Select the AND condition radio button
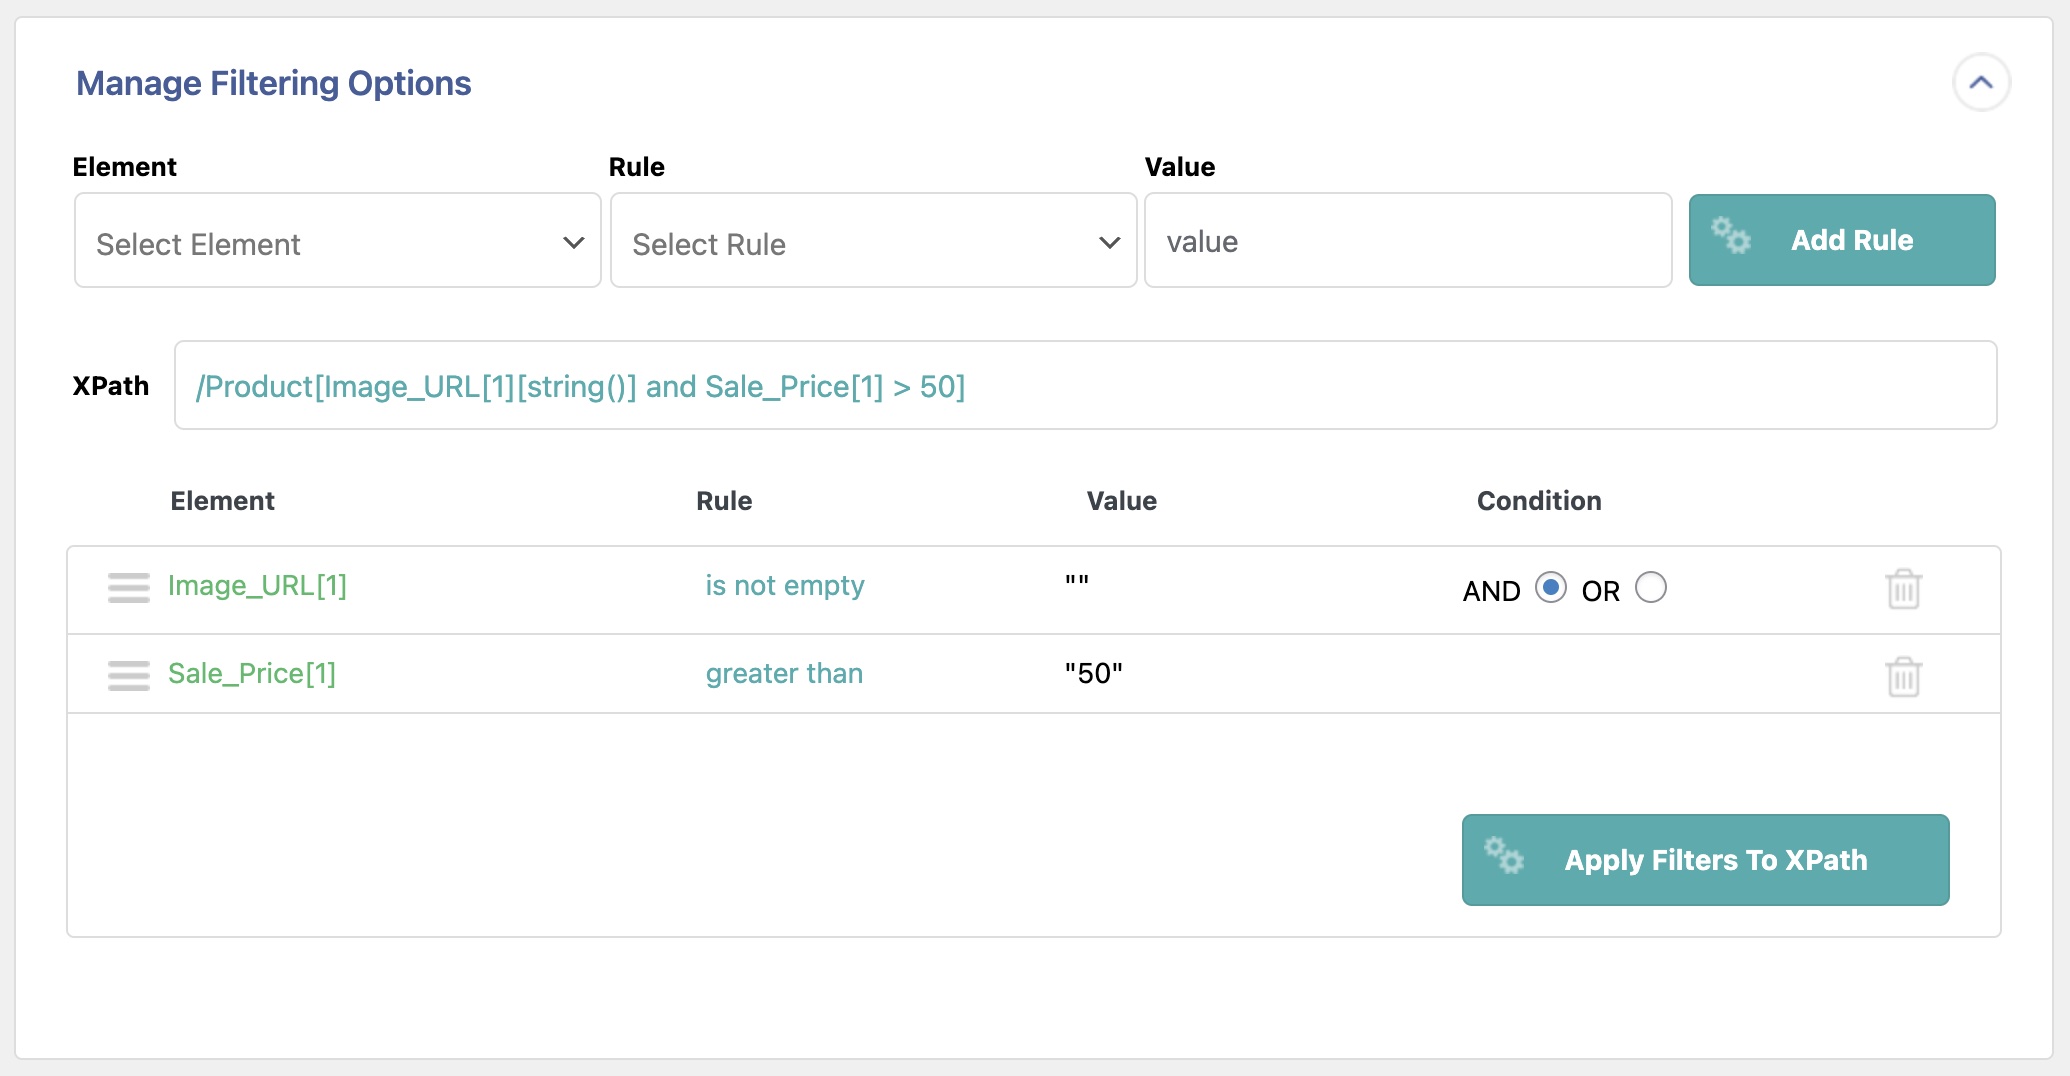The height and width of the screenshot is (1076, 2070). [1550, 587]
